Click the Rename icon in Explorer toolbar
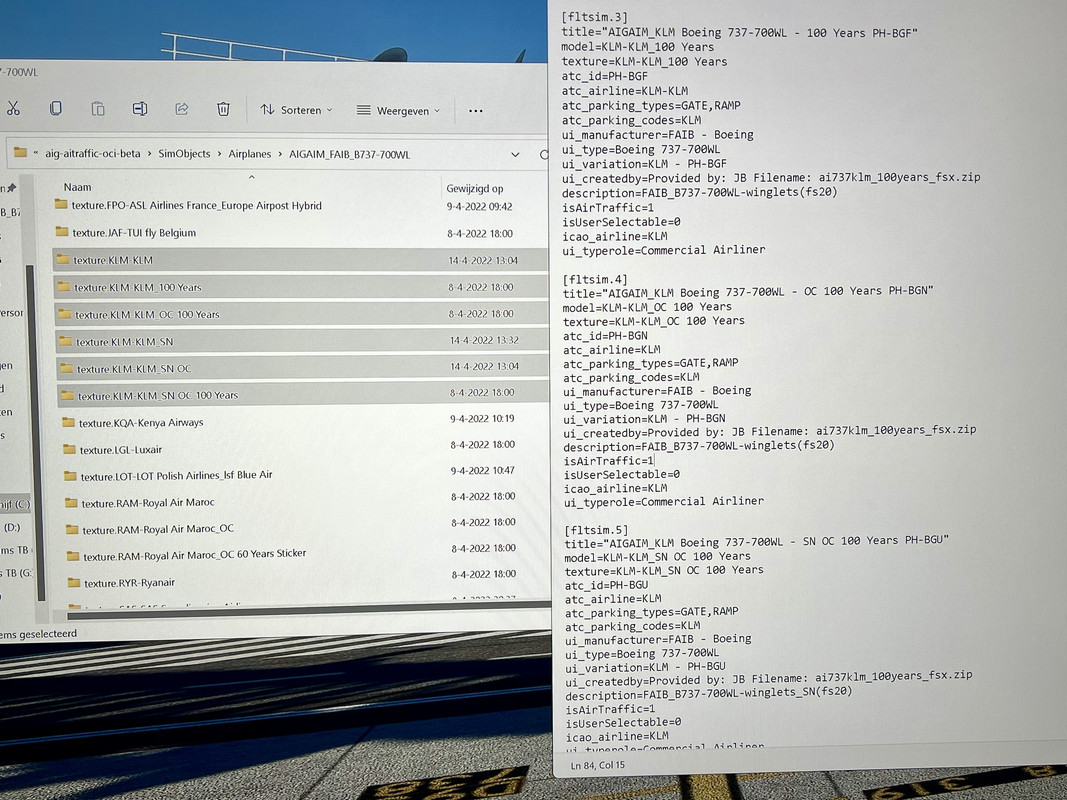The height and width of the screenshot is (800, 1067). pos(139,109)
